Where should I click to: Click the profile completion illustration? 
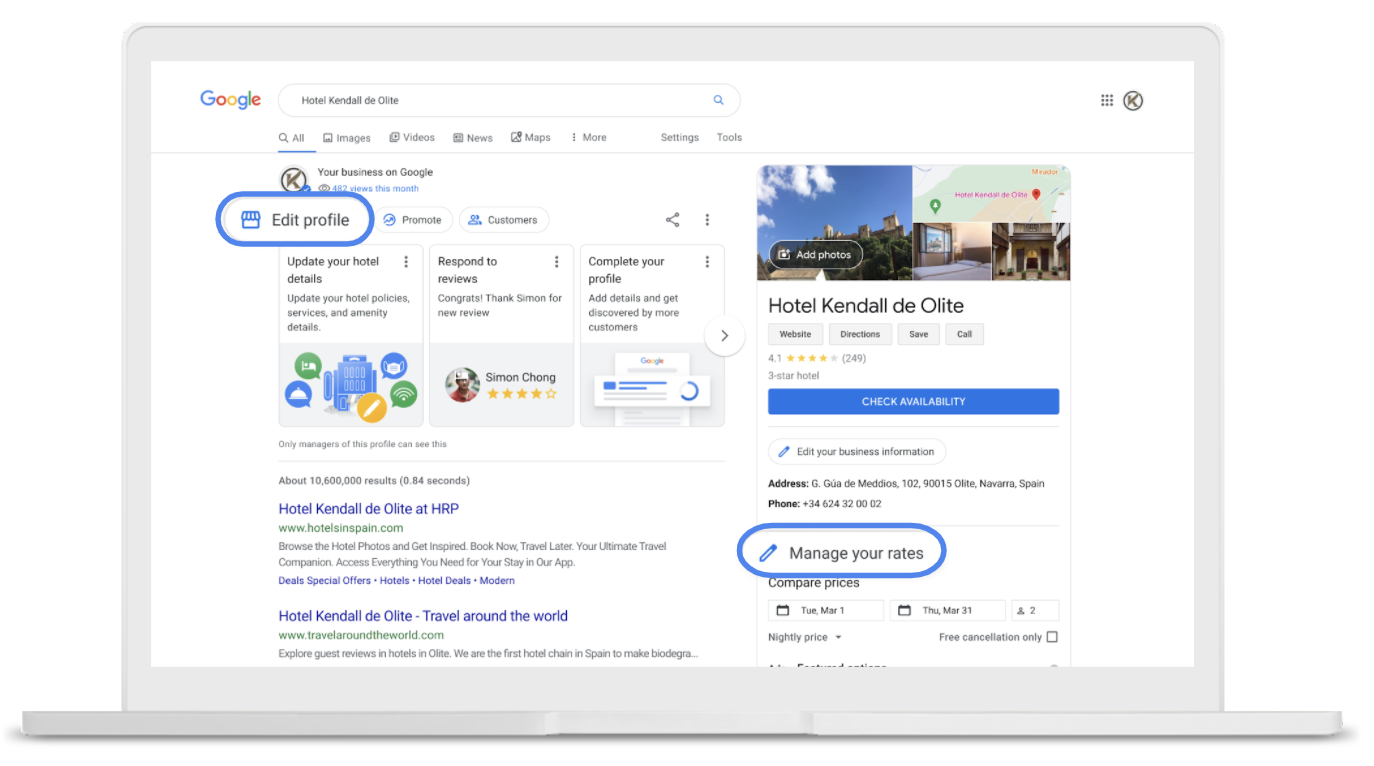pyautogui.click(x=652, y=384)
